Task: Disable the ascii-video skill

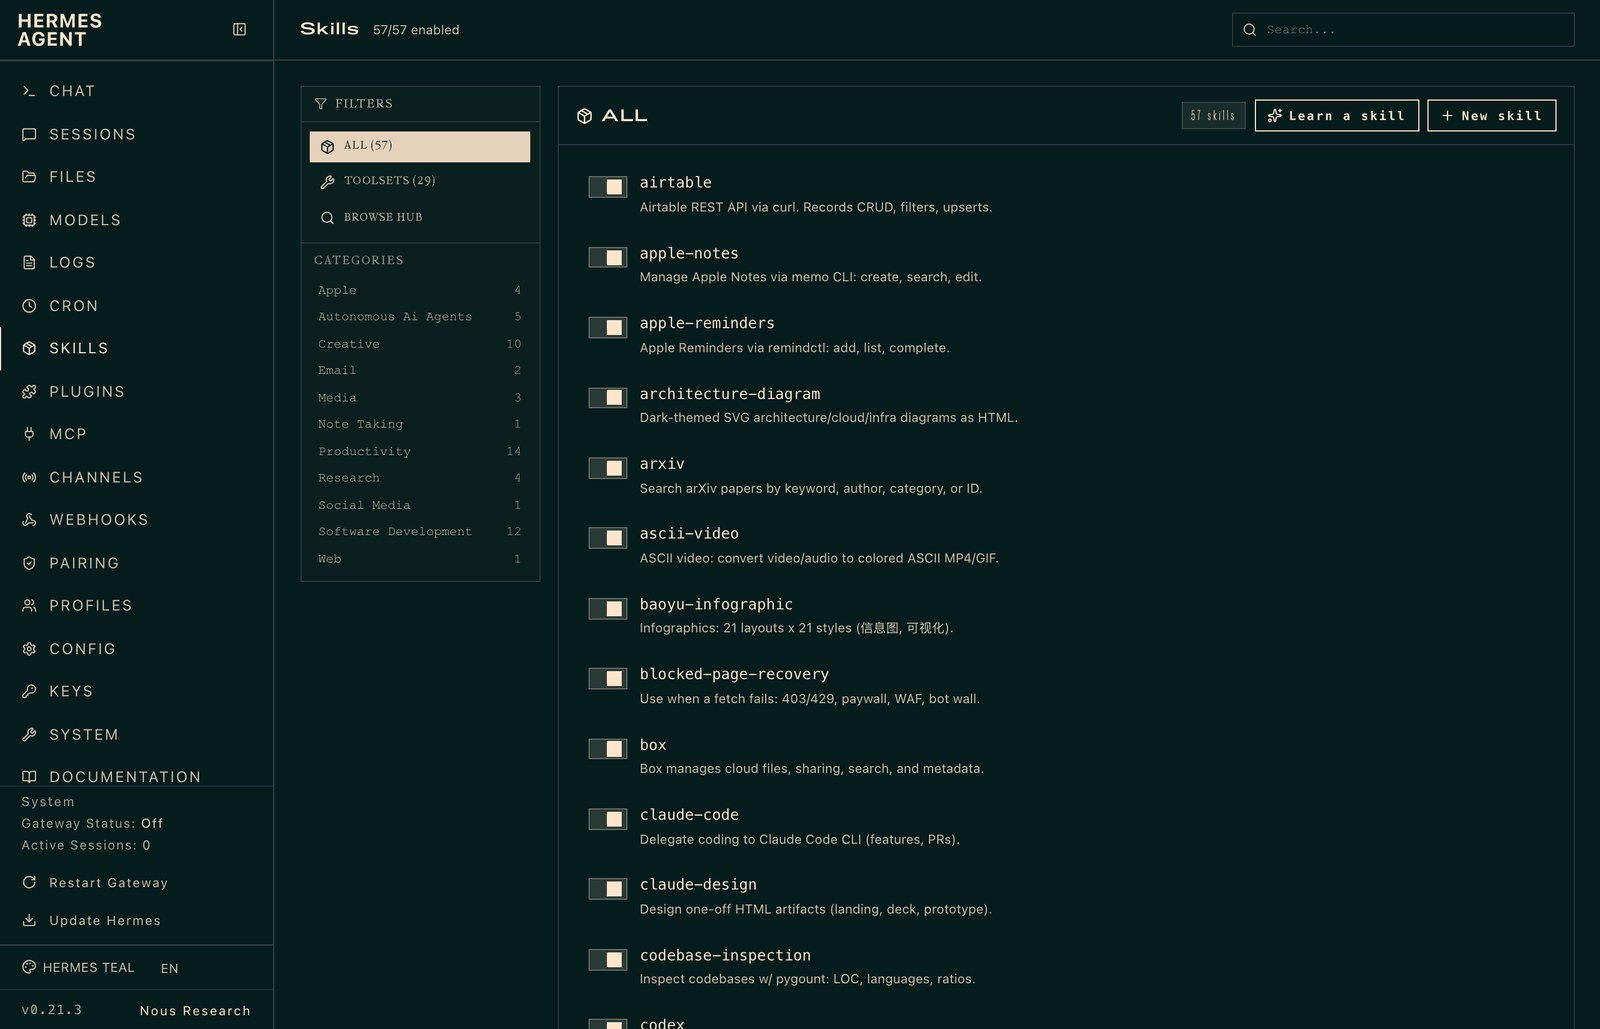Action: (607, 538)
